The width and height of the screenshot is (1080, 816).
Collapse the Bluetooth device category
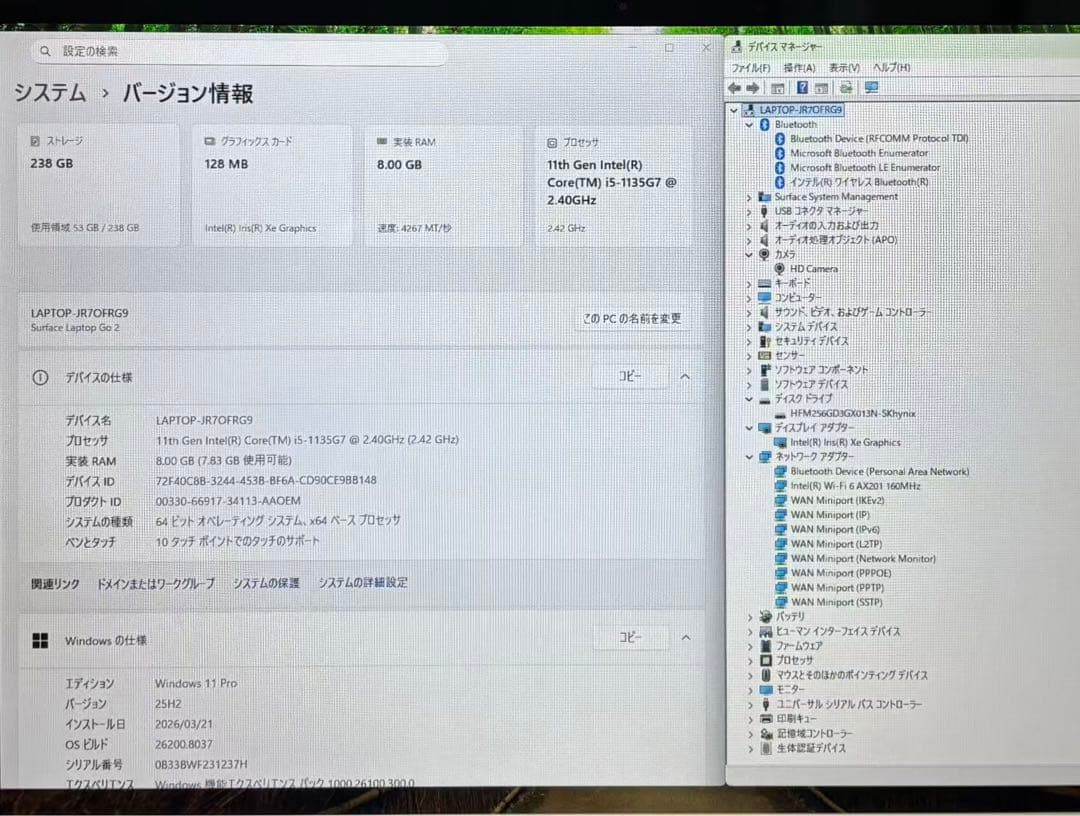(748, 124)
